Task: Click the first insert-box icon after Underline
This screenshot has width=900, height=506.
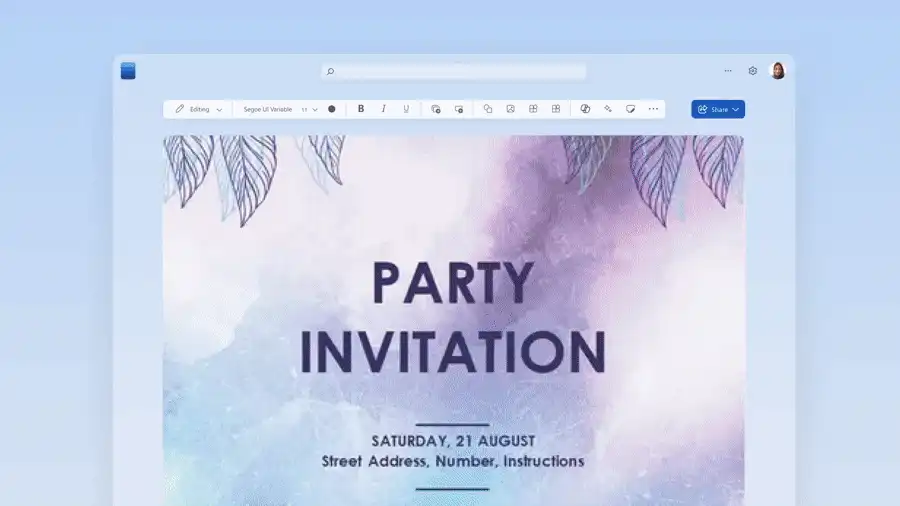Action: [x=436, y=108]
